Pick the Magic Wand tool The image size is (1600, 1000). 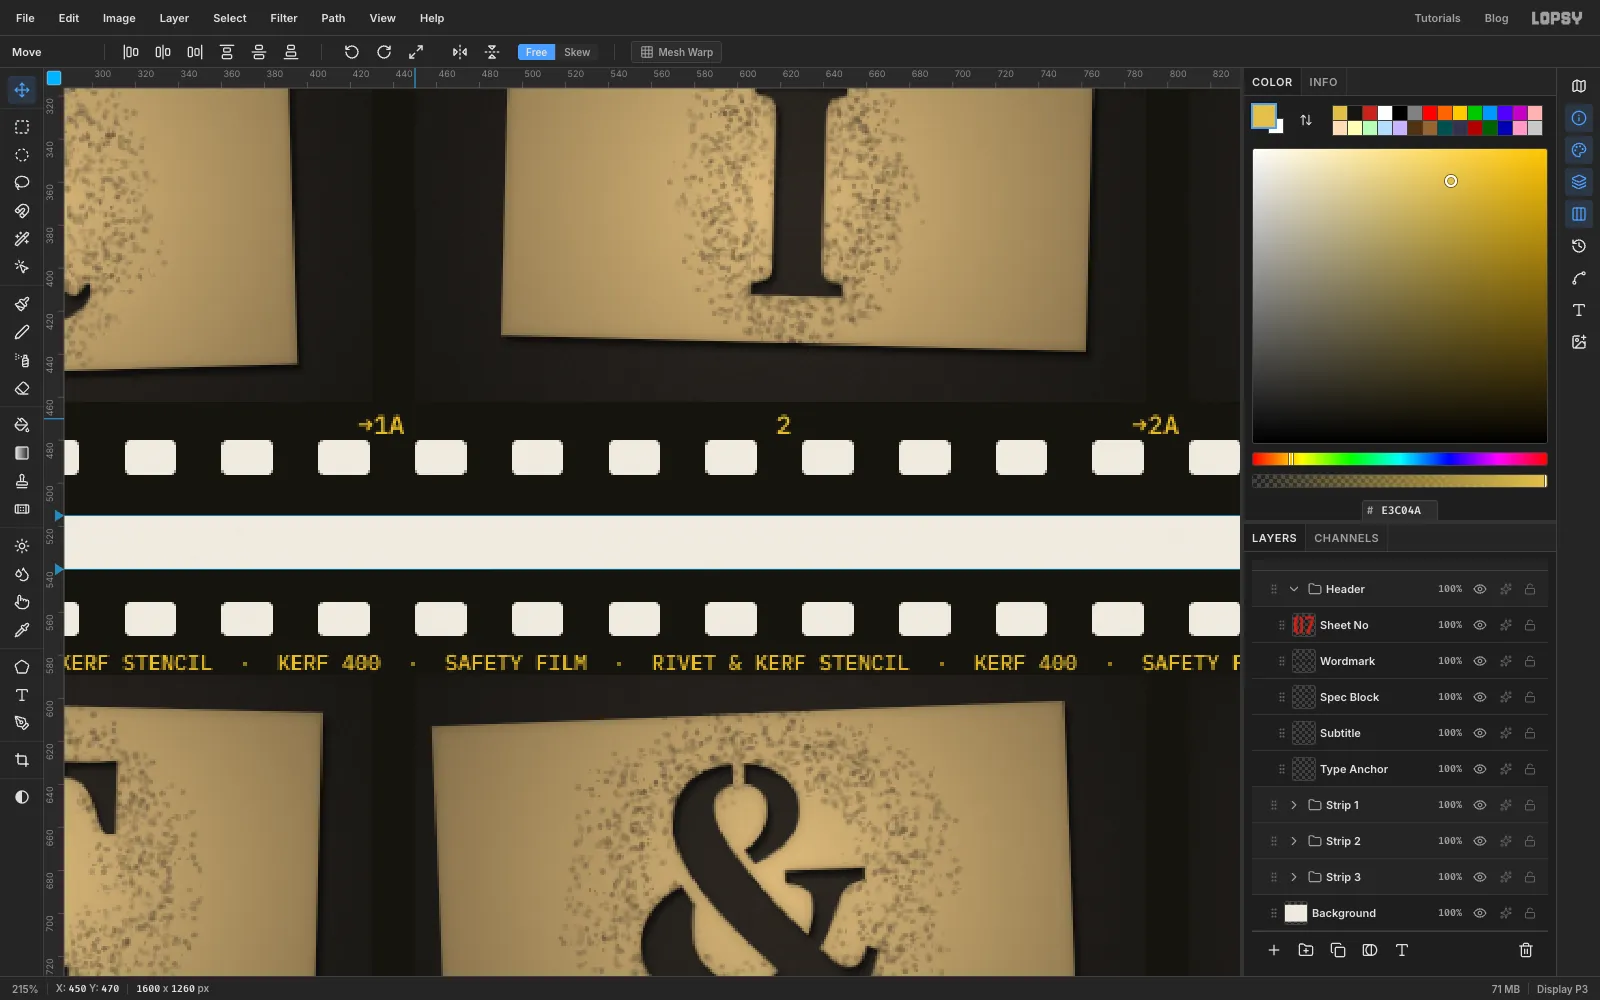[22, 239]
